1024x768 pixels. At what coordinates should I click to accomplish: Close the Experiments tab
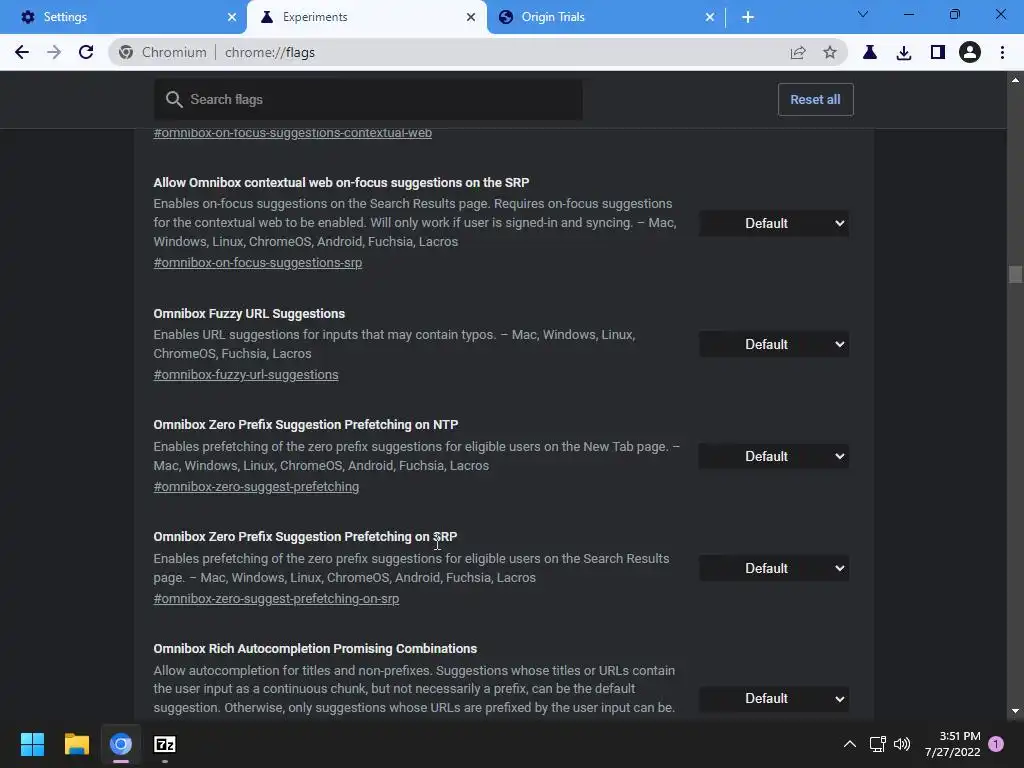(x=471, y=17)
